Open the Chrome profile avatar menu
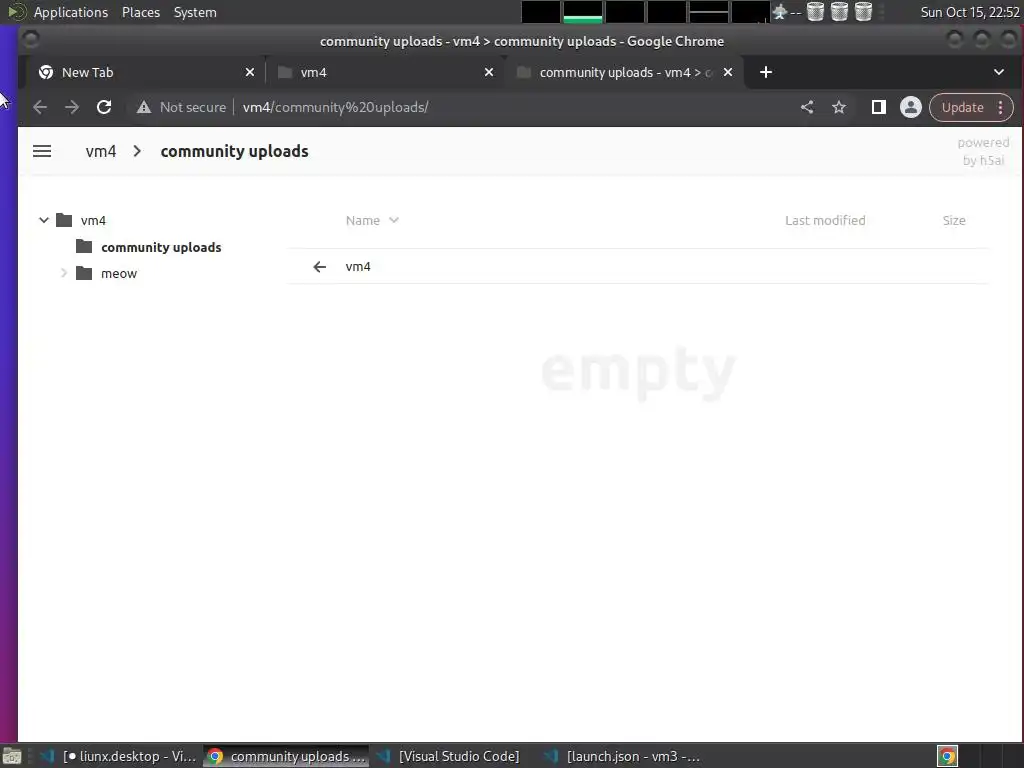The height and width of the screenshot is (768, 1024). (x=910, y=107)
